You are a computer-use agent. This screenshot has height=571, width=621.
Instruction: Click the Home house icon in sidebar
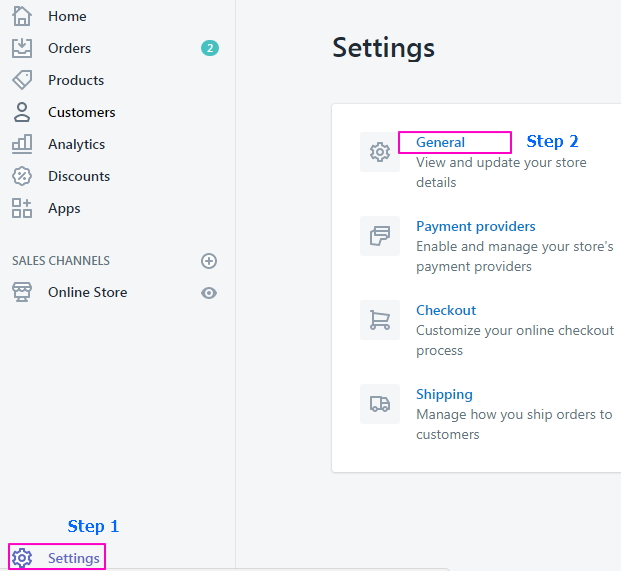[22, 16]
